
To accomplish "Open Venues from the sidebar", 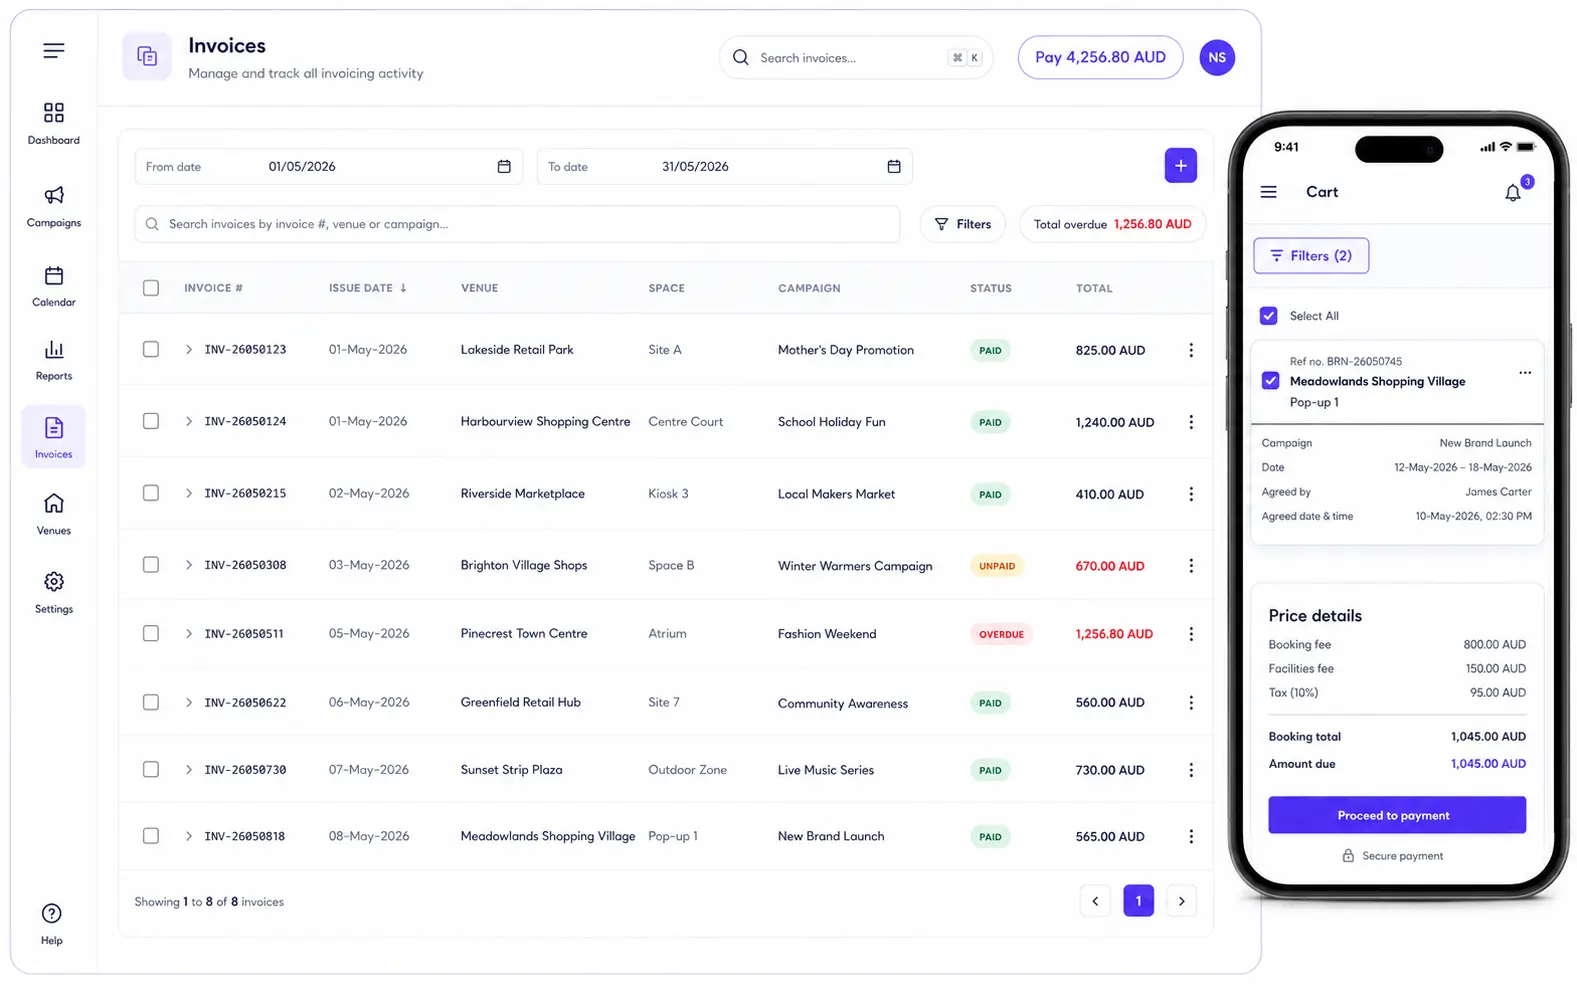I will pos(54,514).
